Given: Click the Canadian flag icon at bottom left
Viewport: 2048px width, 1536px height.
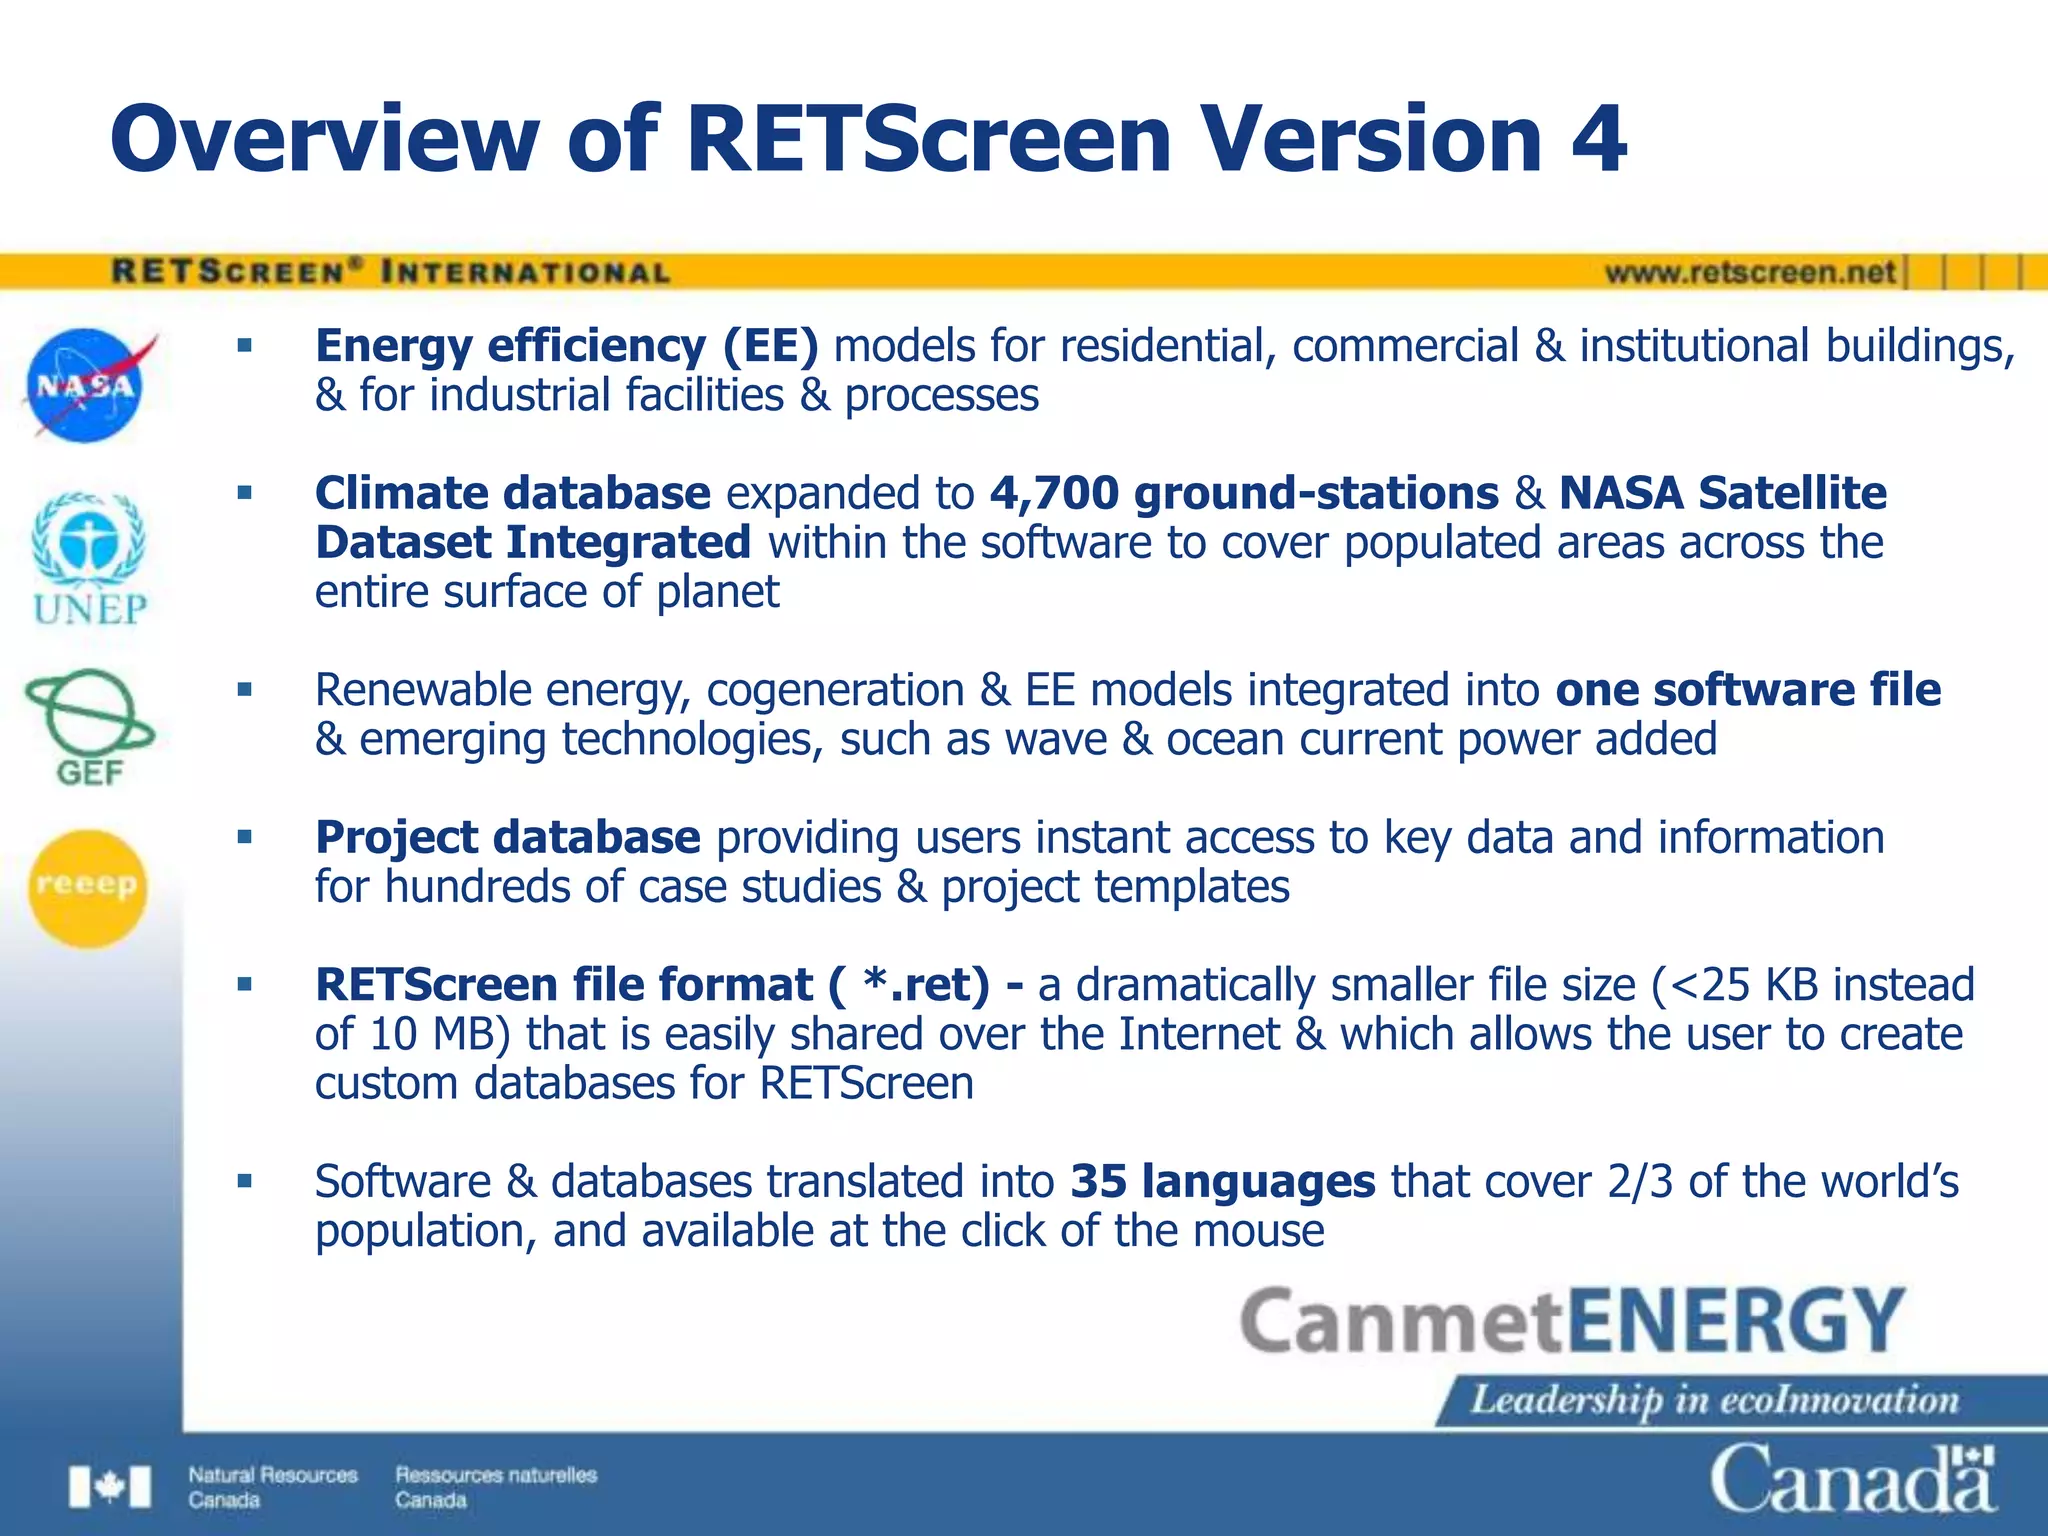Looking at the screenshot, I should 110,1487.
